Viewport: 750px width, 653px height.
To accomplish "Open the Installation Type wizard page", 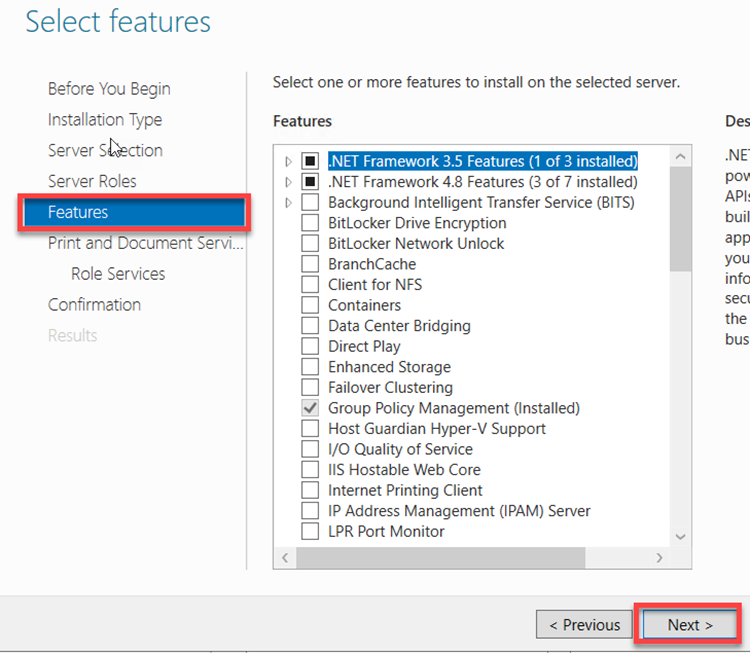I will [x=105, y=120].
